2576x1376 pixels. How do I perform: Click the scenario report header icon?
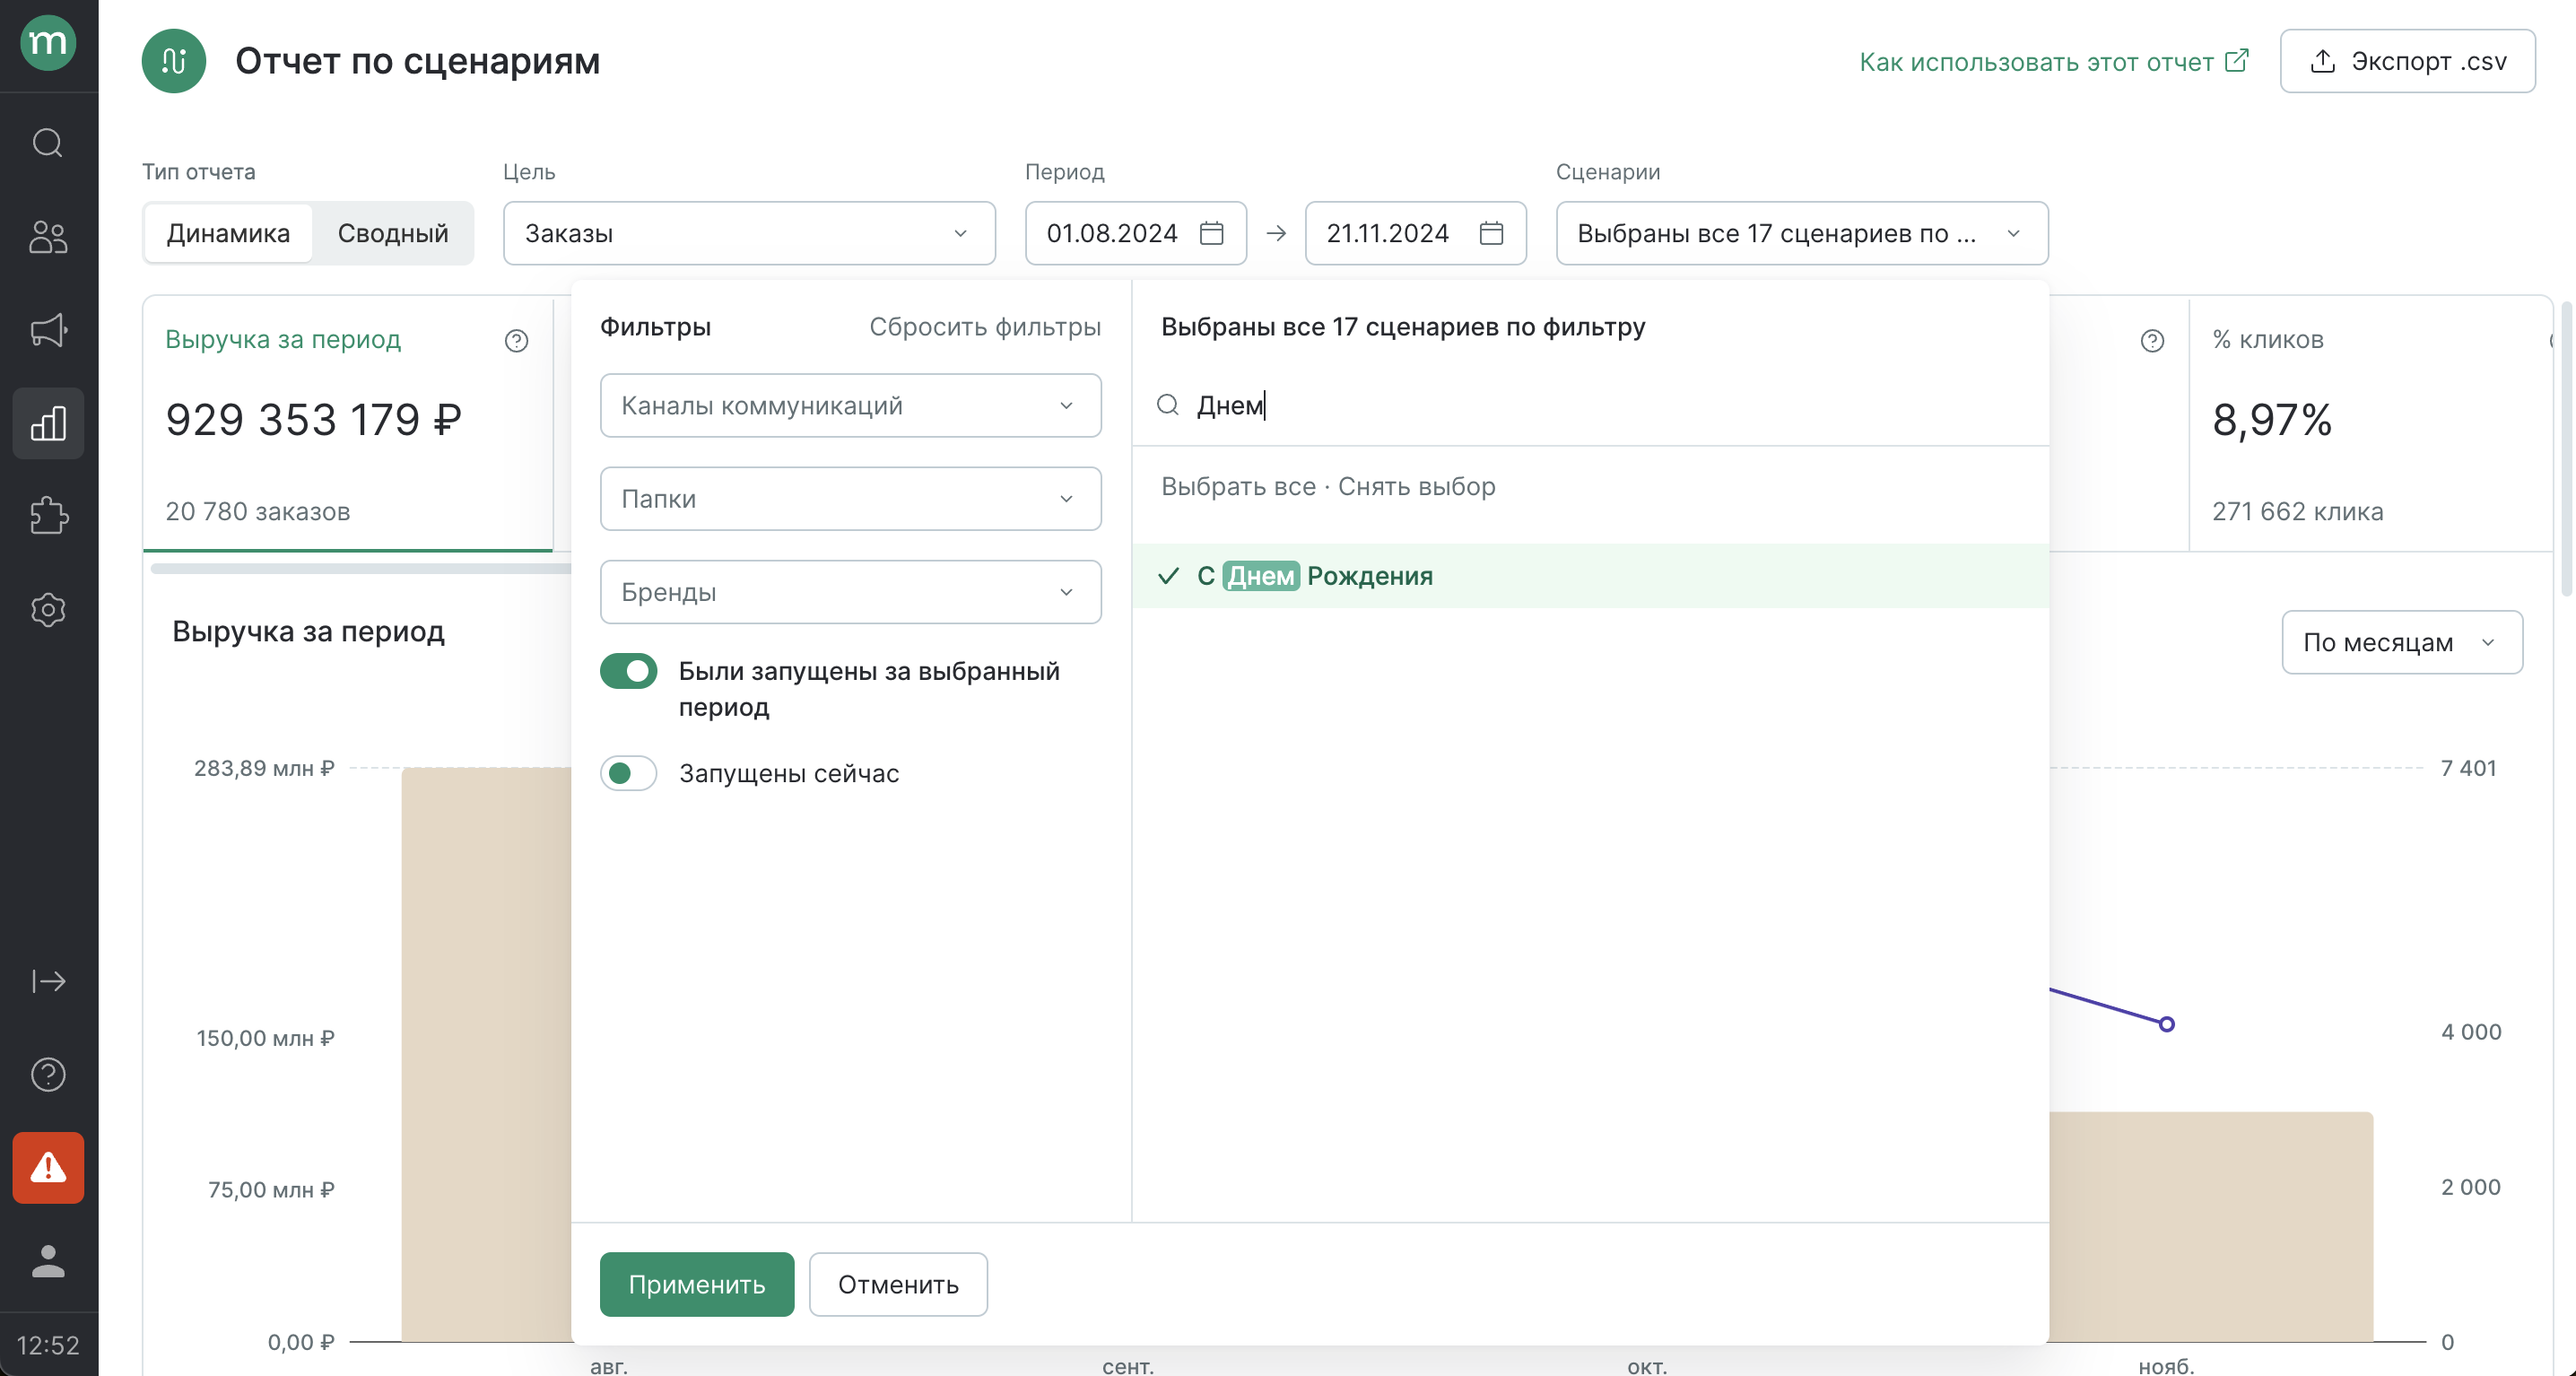174,61
